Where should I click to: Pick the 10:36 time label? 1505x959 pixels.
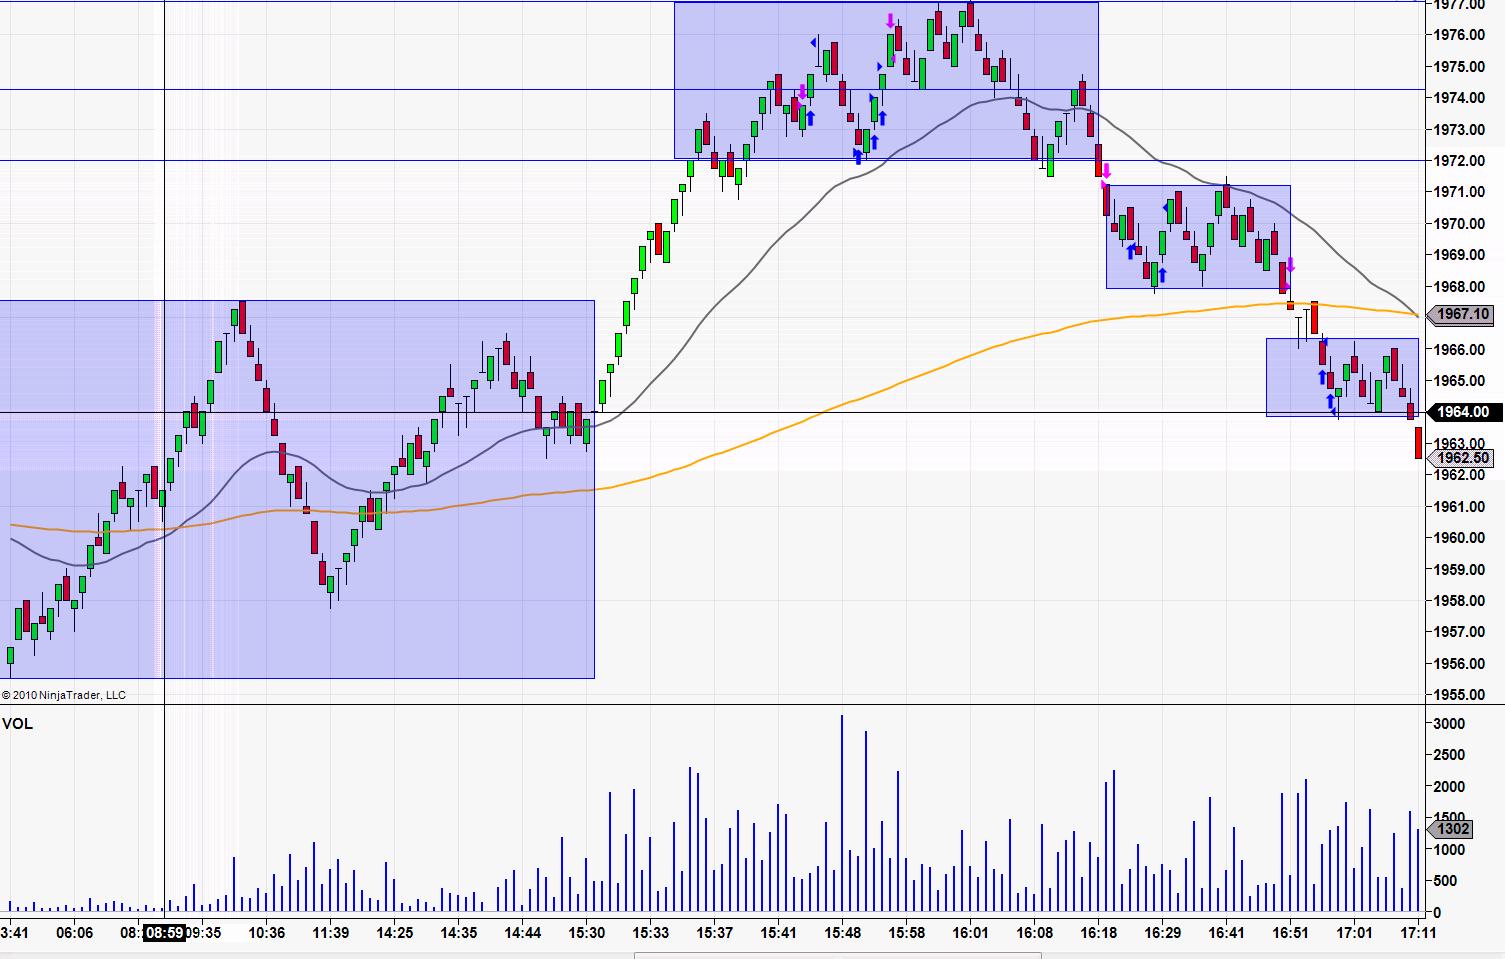[x=267, y=933]
